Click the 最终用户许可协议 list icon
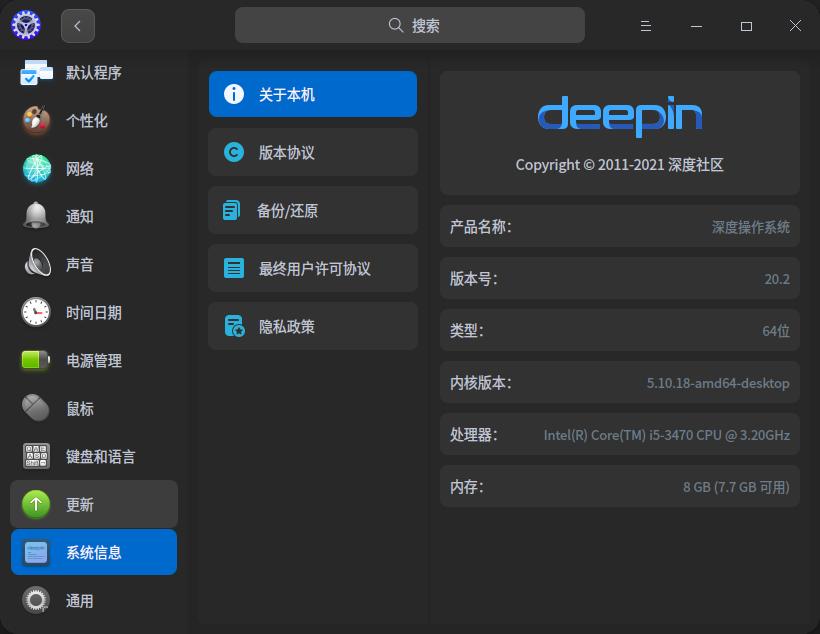Image resolution: width=820 pixels, height=634 pixels. click(x=234, y=268)
